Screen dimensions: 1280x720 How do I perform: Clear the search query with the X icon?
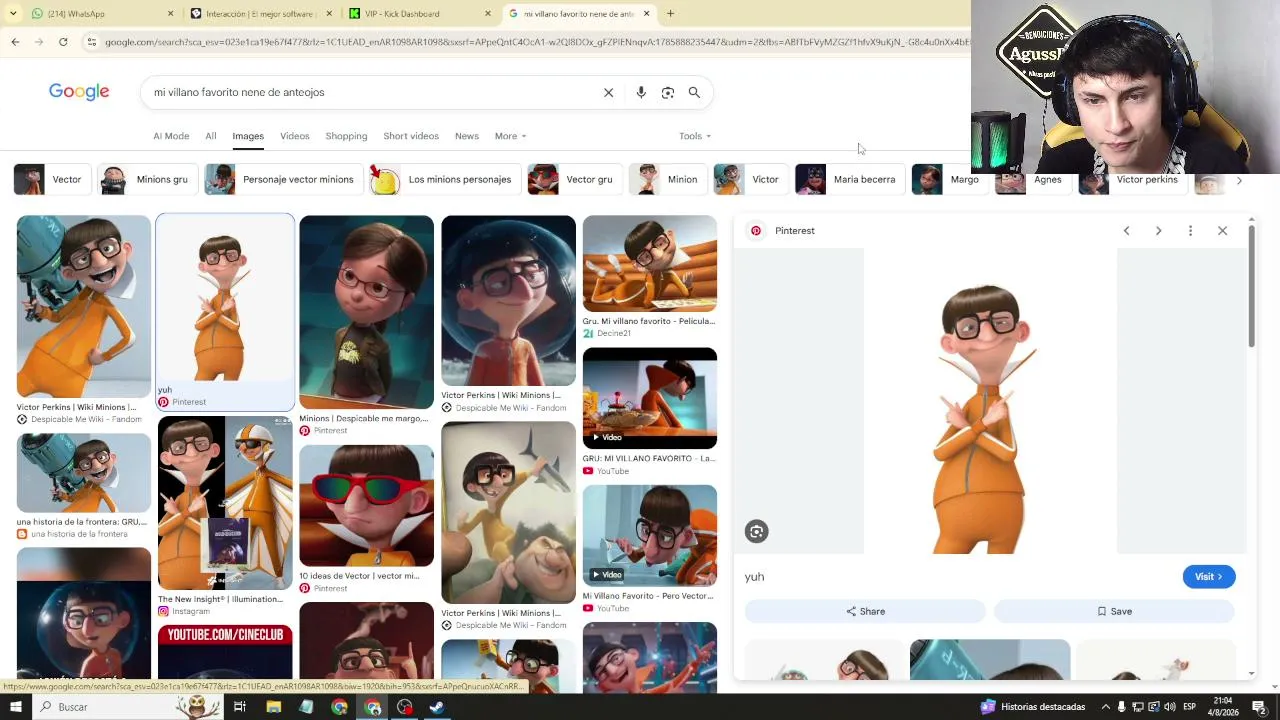point(608,92)
